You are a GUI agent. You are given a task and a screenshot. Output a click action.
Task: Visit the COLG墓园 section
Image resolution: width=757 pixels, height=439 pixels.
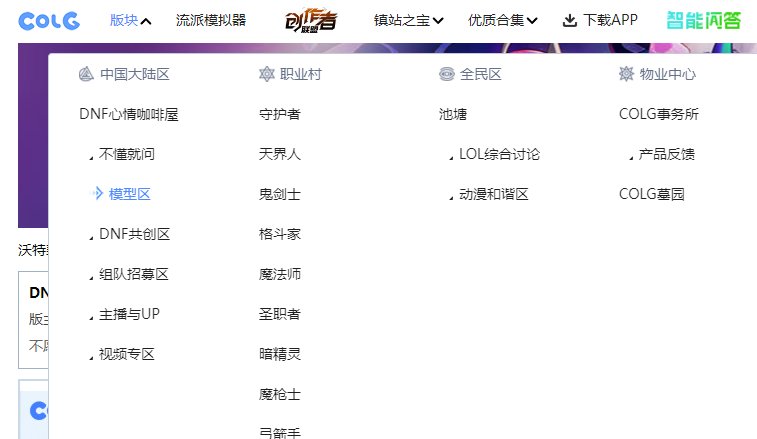pos(651,194)
